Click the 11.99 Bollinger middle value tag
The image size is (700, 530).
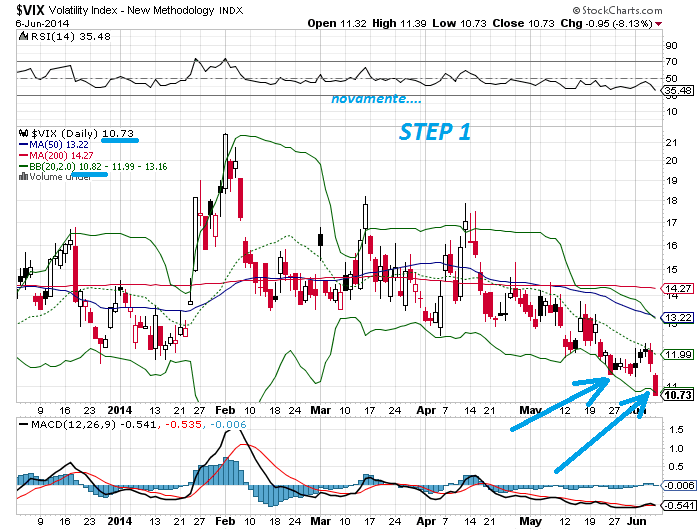pos(678,355)
